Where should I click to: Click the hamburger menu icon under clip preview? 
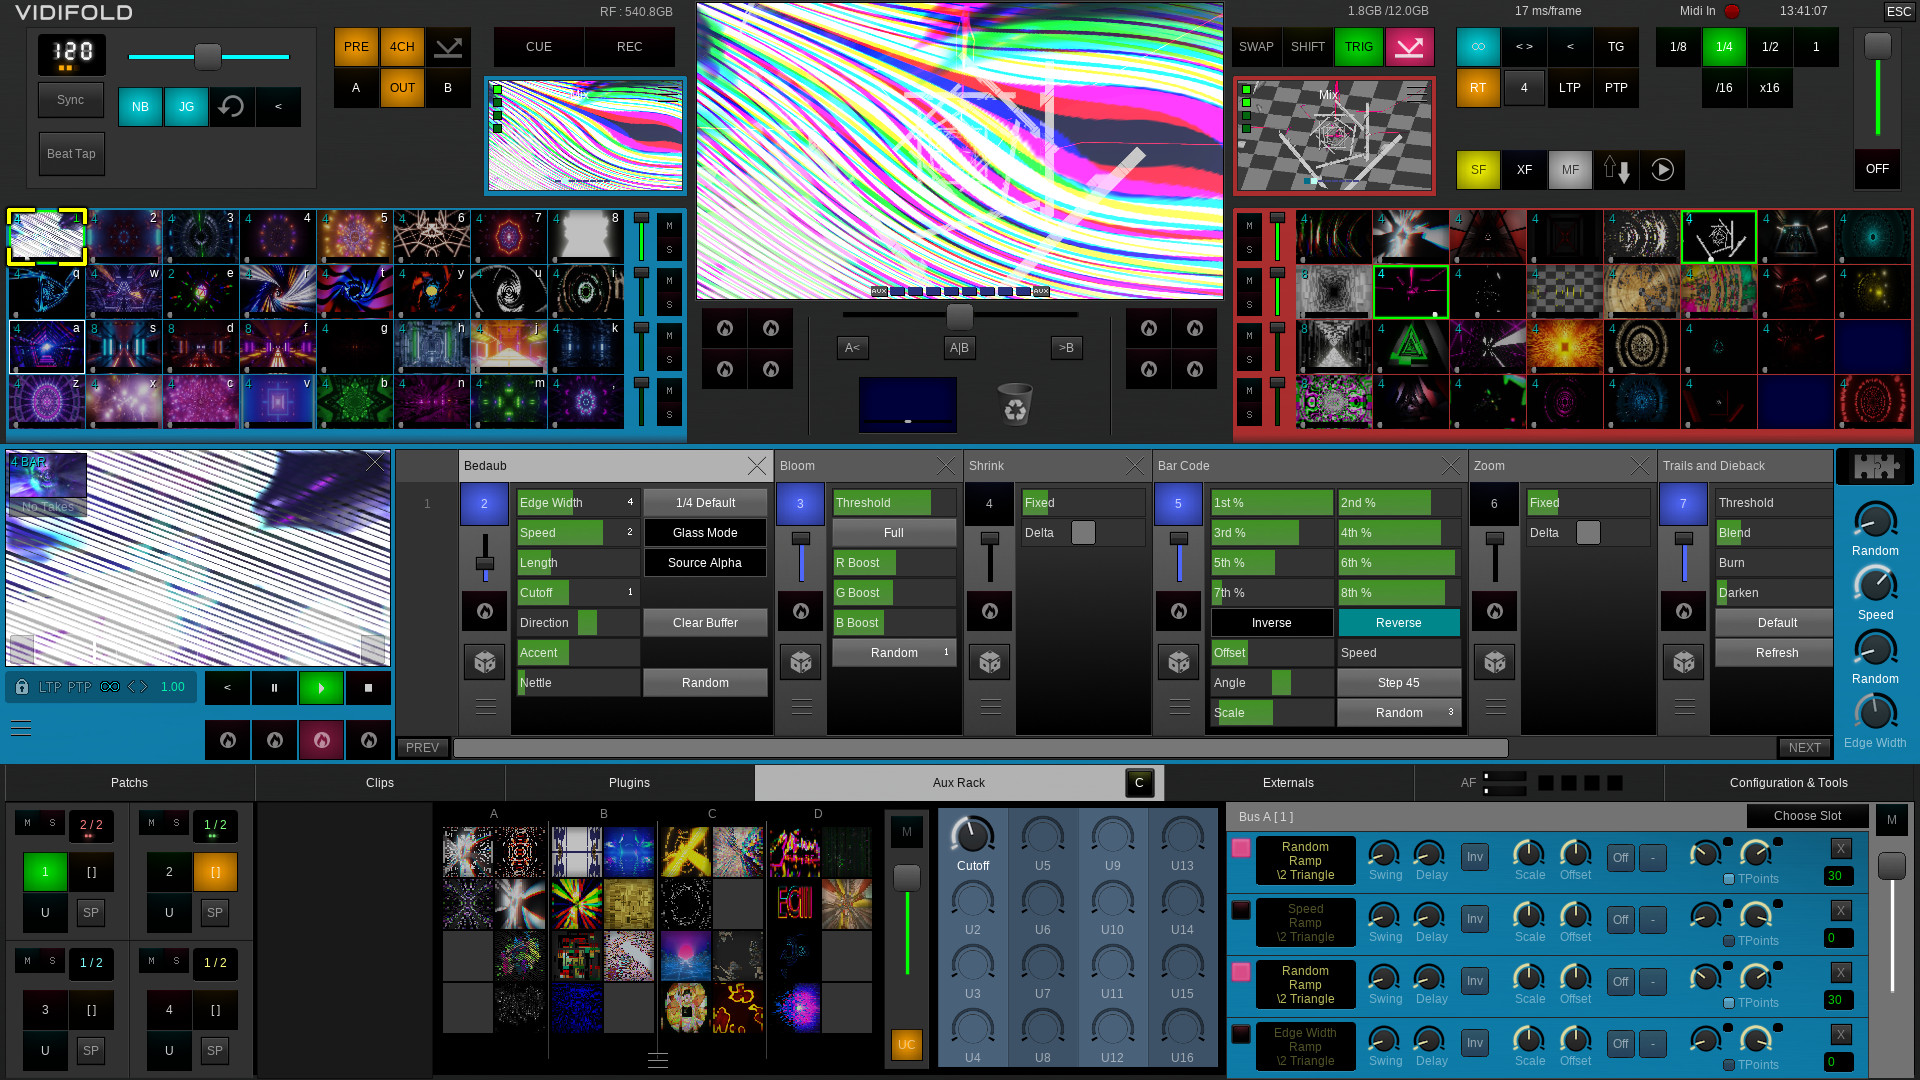[21, 728]
